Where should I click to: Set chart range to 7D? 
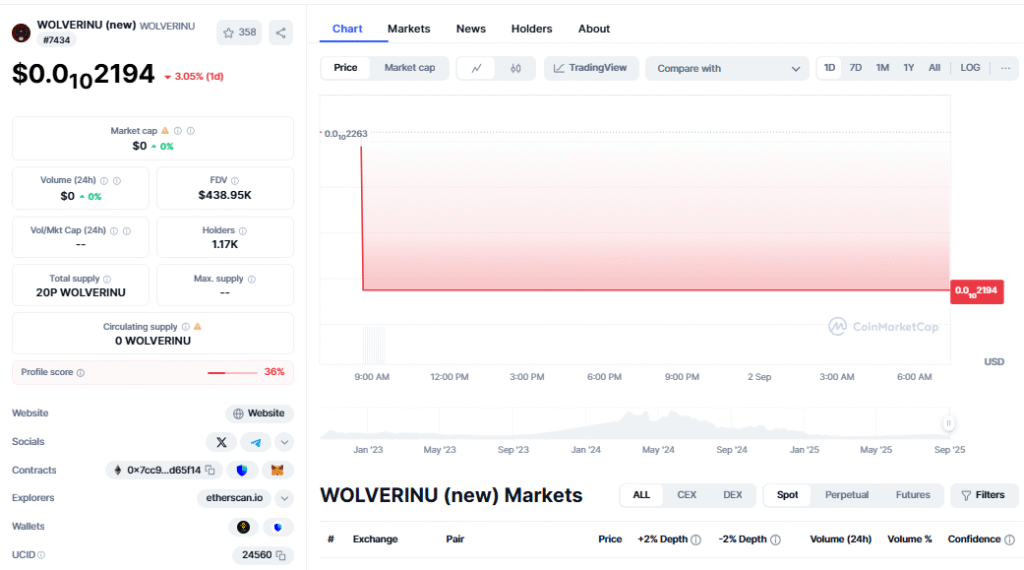point(856,68)
